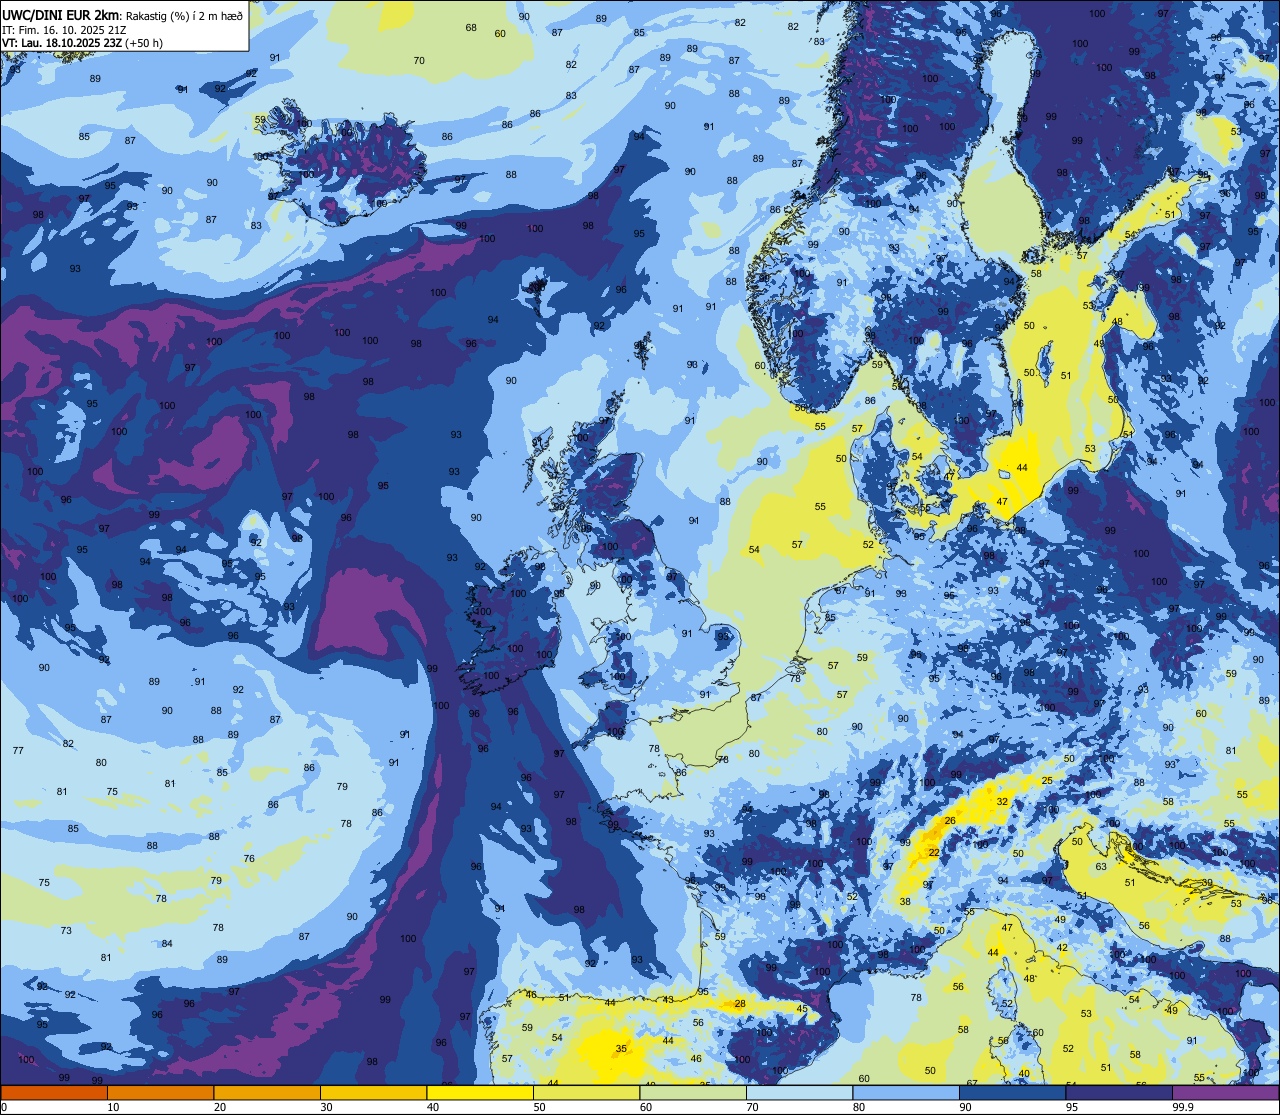The image size is (1280, 1115).
Task: Select the dark blue 90–95 legend segment
Action: 1012,1092
